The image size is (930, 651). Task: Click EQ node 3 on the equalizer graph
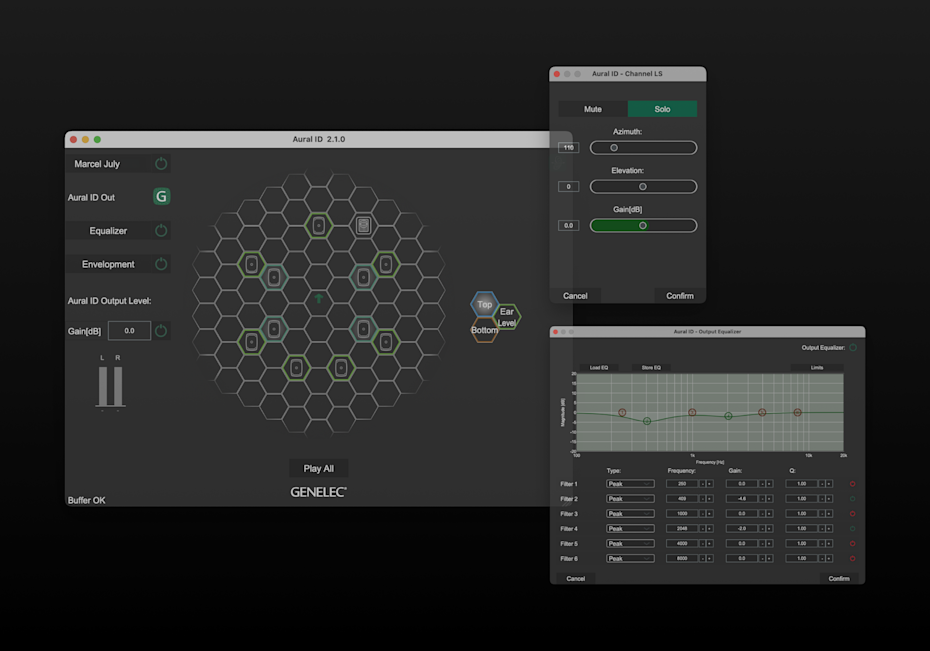coord(692,412)
